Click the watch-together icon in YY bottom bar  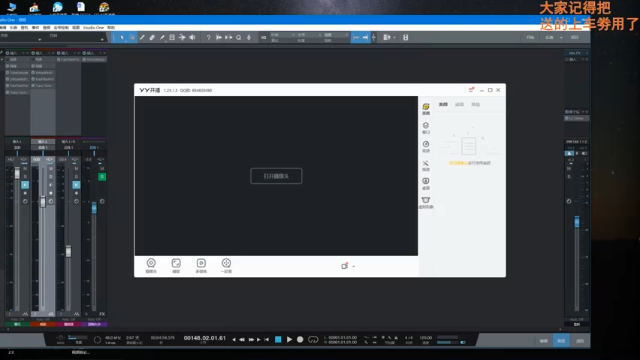click(226, 265)
